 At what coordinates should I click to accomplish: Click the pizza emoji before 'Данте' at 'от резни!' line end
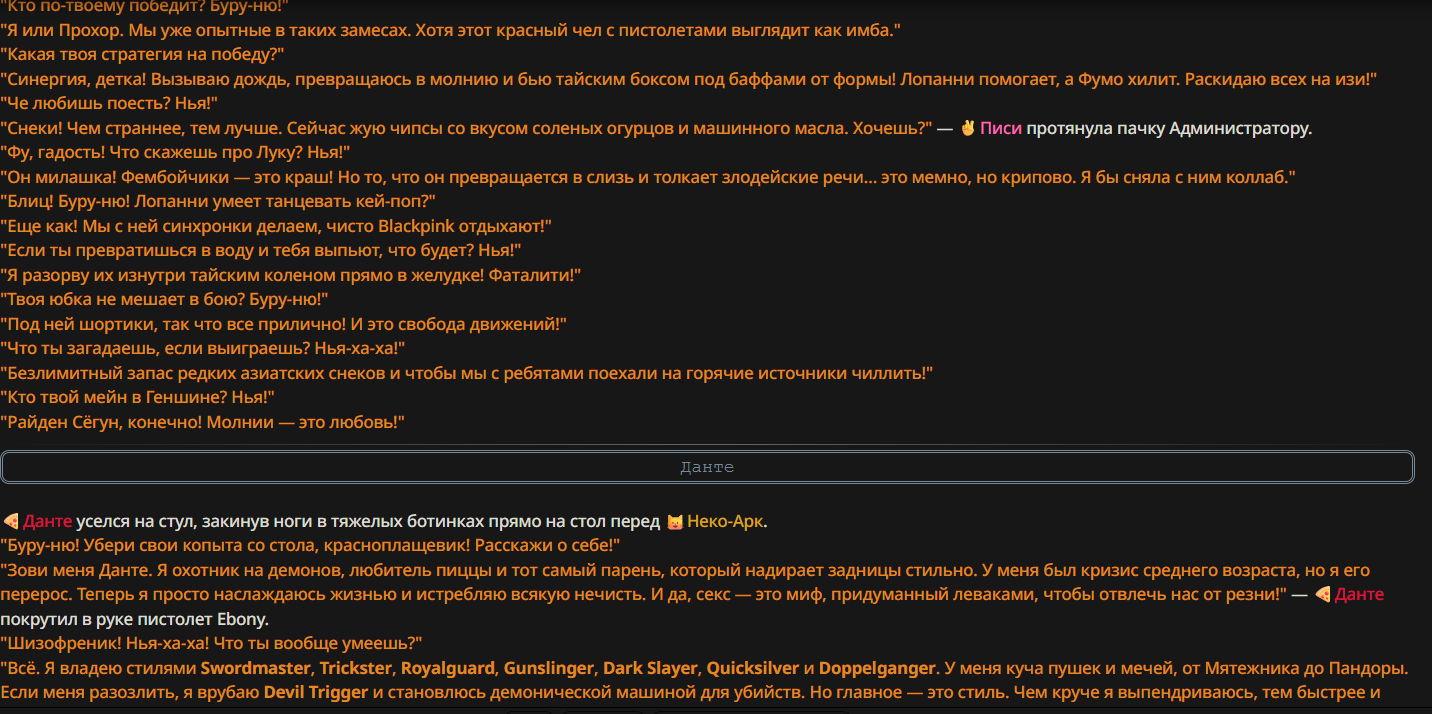pyautogui.click(x=1322, y=594)
